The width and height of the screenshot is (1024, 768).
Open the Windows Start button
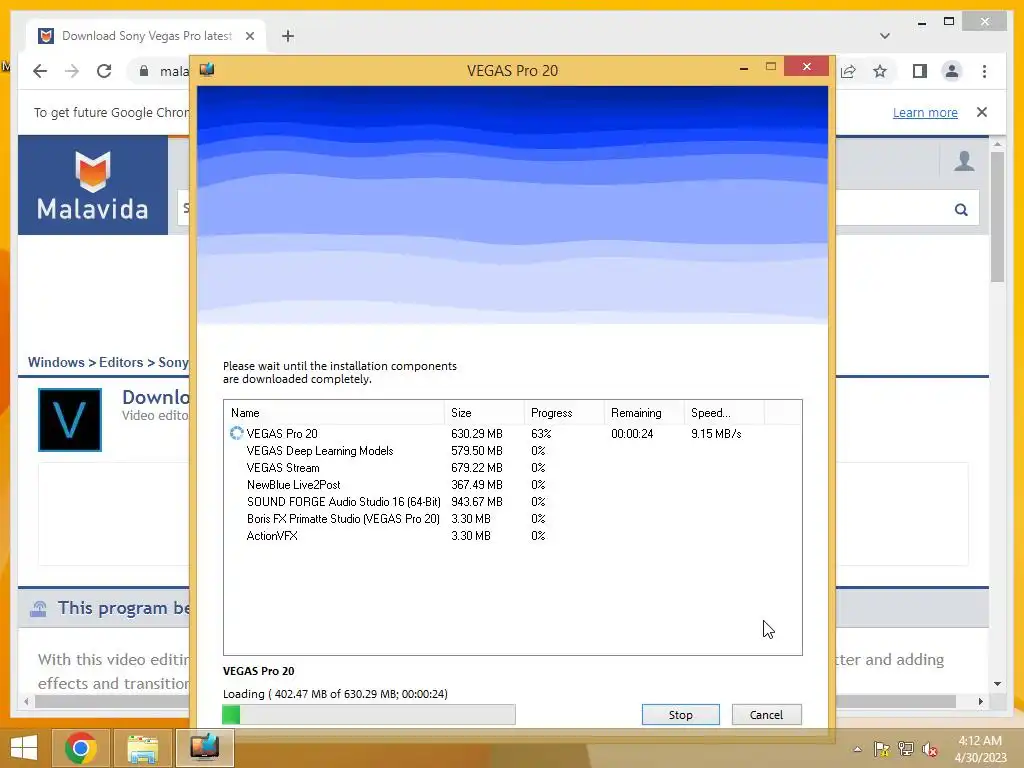pos(24,748)
